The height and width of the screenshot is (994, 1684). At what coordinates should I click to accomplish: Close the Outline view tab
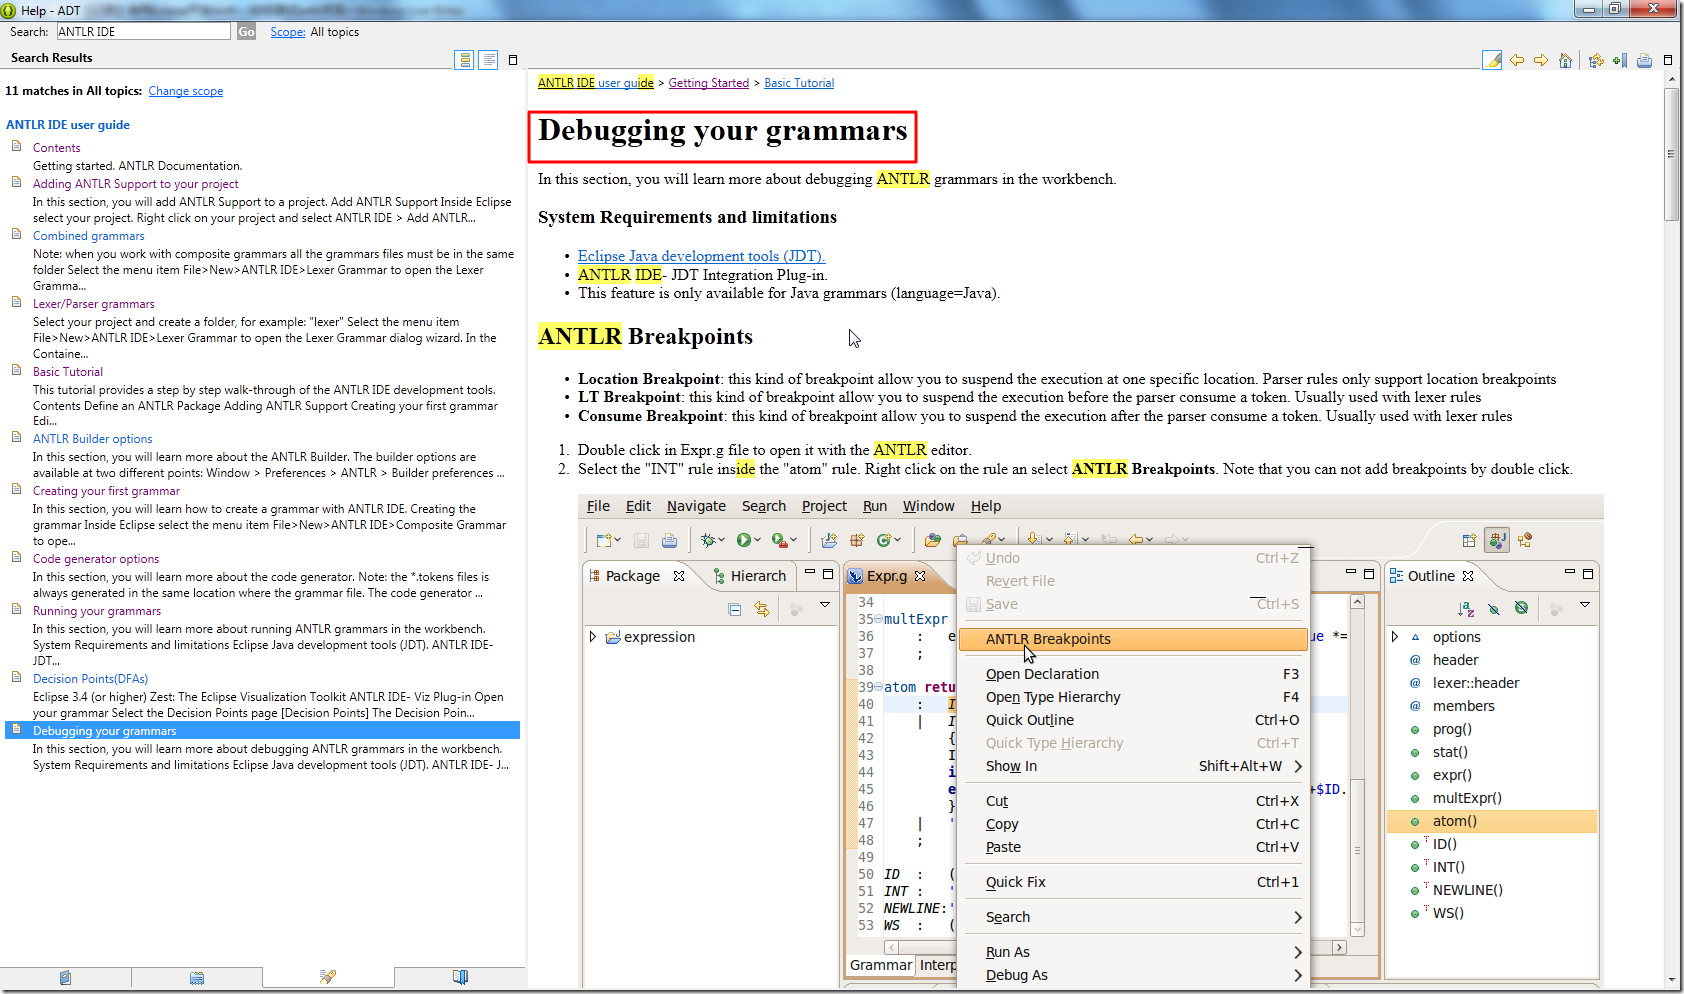tap(1468, 576)
